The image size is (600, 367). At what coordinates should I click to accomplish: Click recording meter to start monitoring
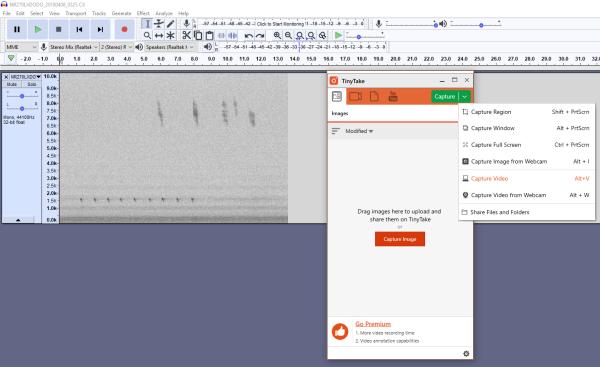(x=281, y=24)
